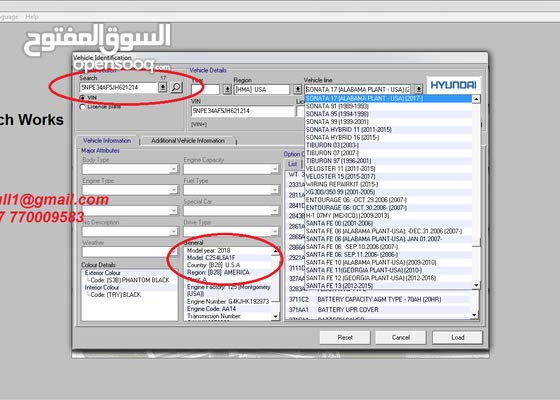Screen dimensions: 560x400
Task: Expand the Fuel Type dropdown
Action: 275,190
